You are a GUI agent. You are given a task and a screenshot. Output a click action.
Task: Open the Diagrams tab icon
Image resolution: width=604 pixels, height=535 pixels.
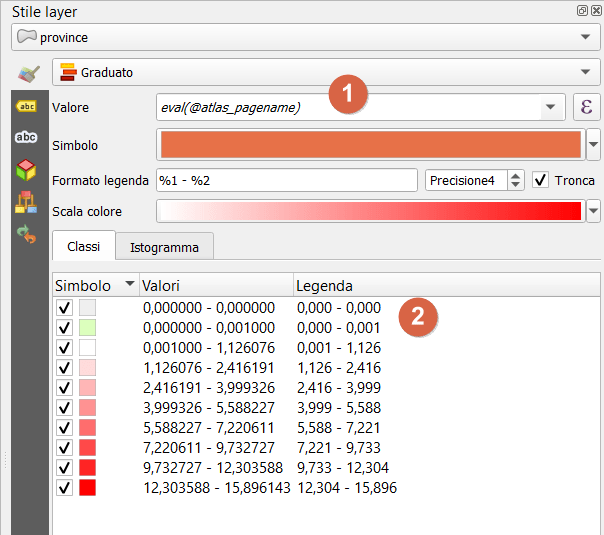pos(26,202)
